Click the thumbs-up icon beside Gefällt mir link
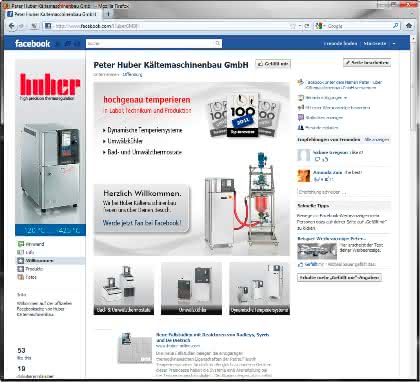The image size is (420, 382). [x=300, y=264]
